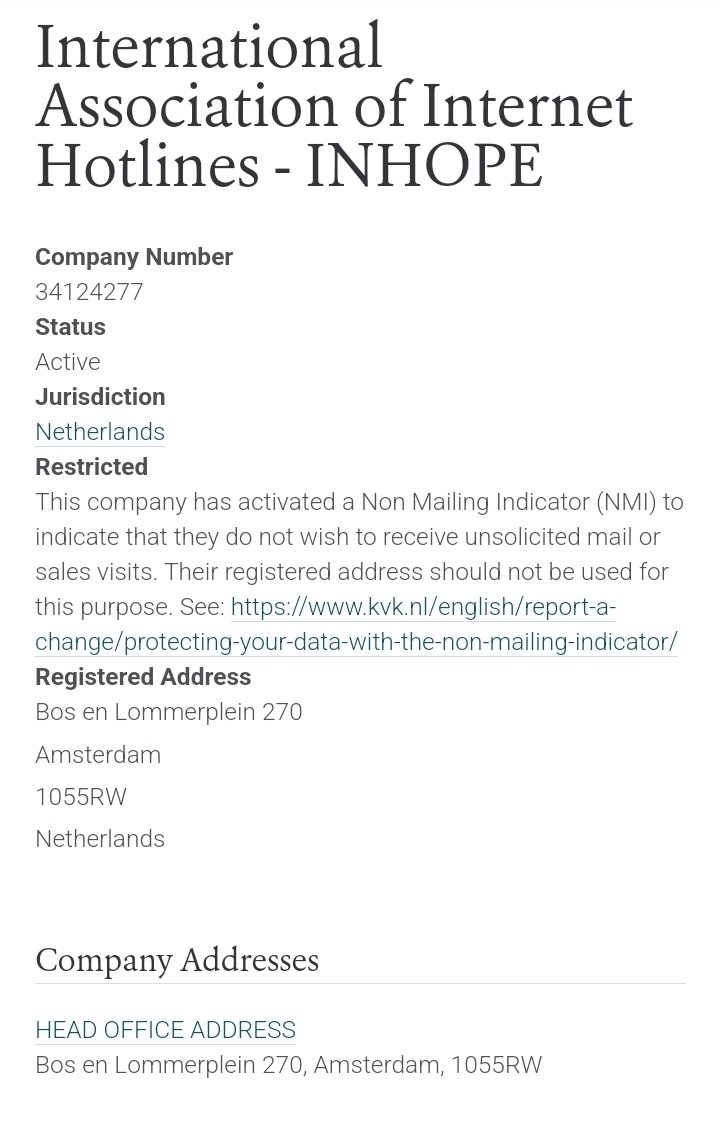Click the standalone 1055RW postal code line

(81, 797)
